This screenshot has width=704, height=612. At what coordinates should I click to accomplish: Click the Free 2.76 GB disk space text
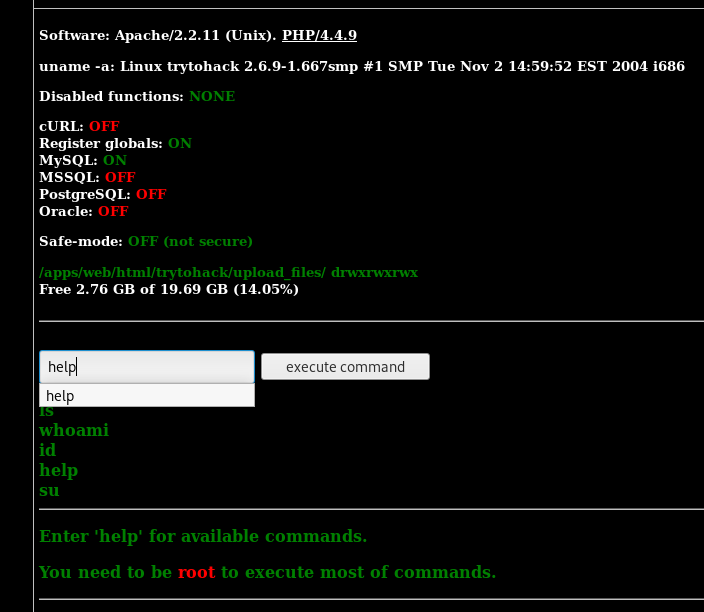[x=168, y=290]
